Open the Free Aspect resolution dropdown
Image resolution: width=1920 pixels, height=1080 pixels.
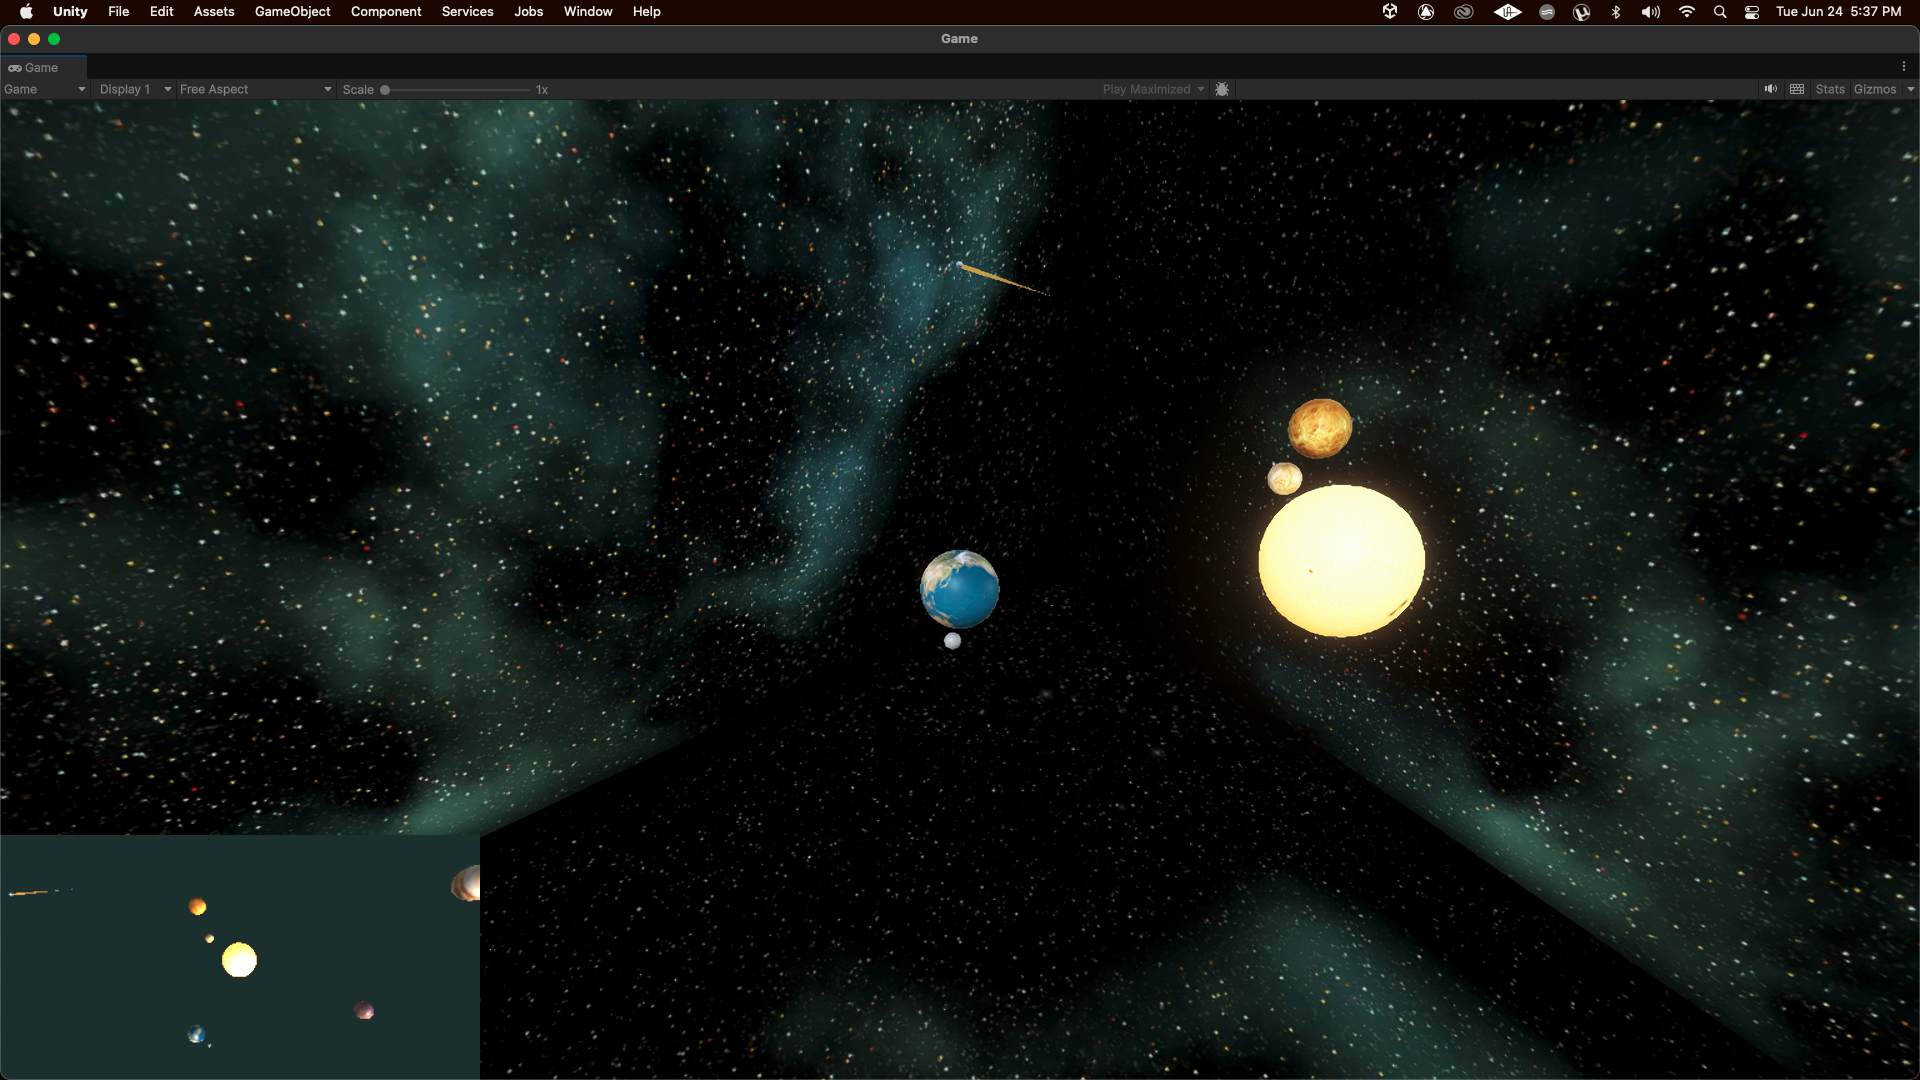click(255, 89)
